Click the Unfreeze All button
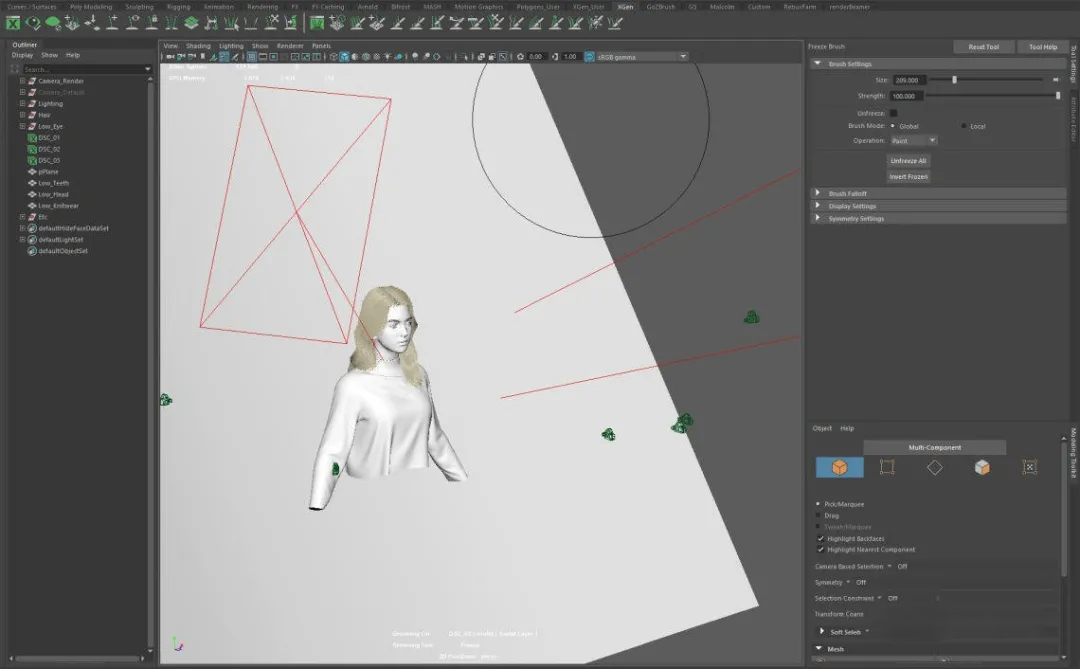 [908, 161]
